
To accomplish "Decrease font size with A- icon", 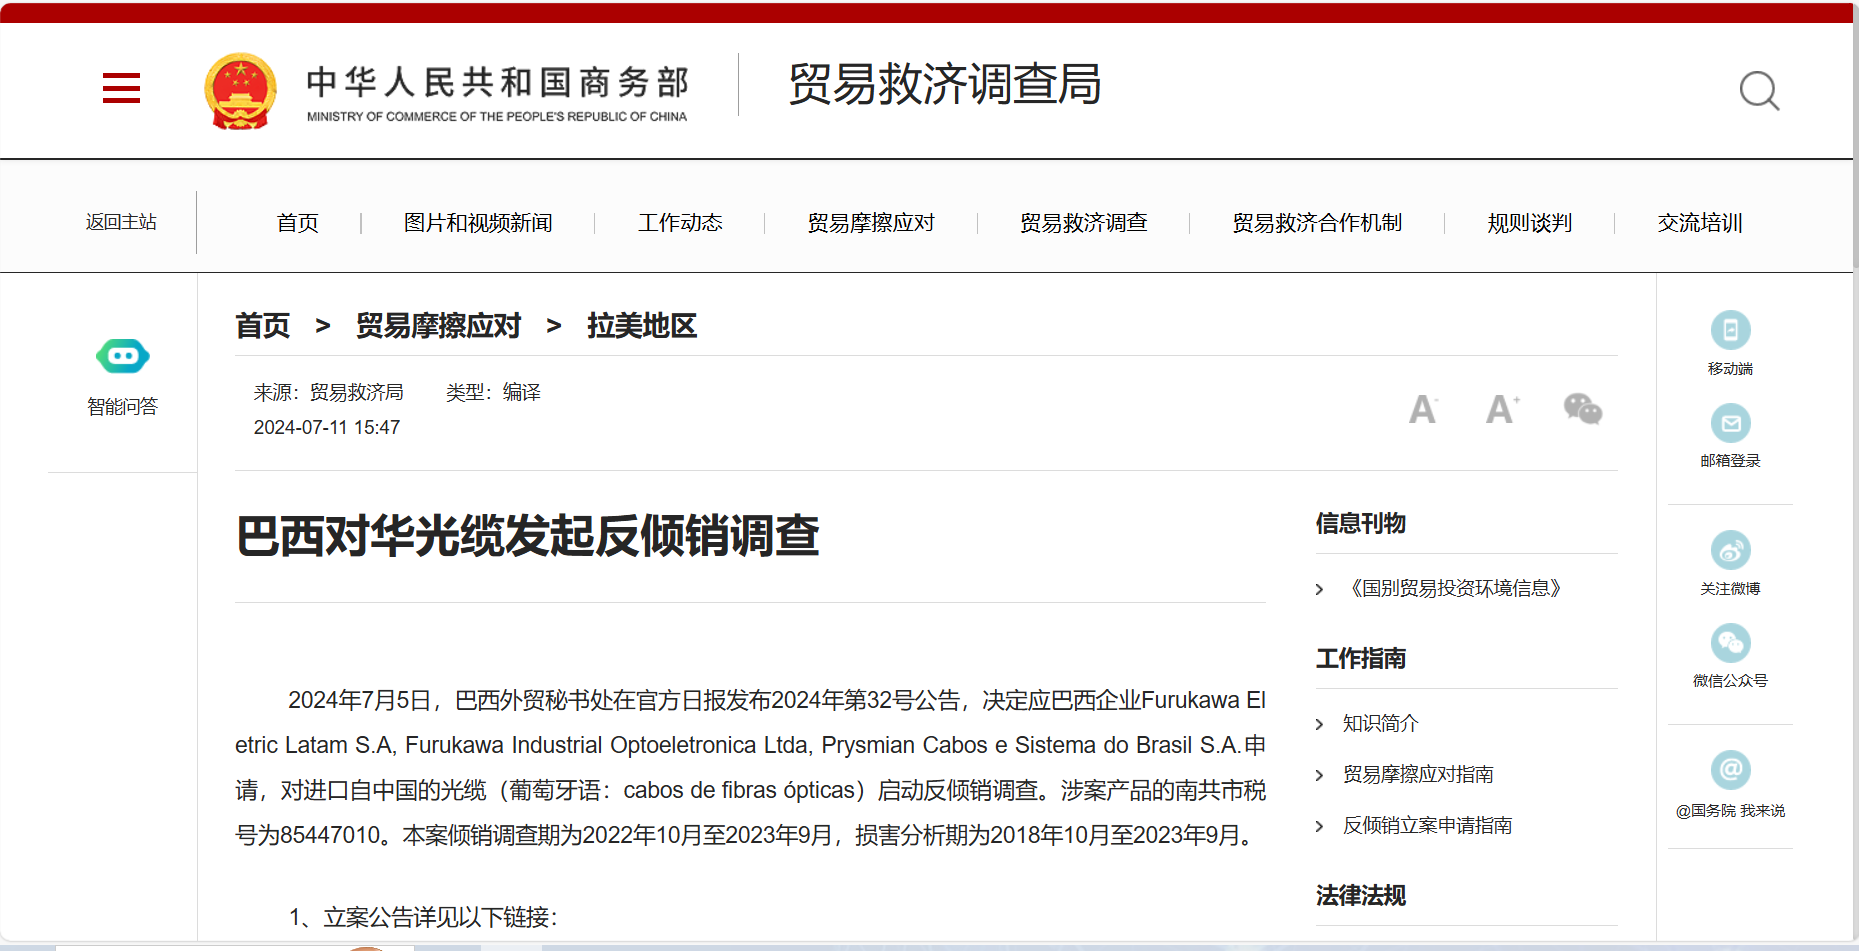I will [1423, 409].
